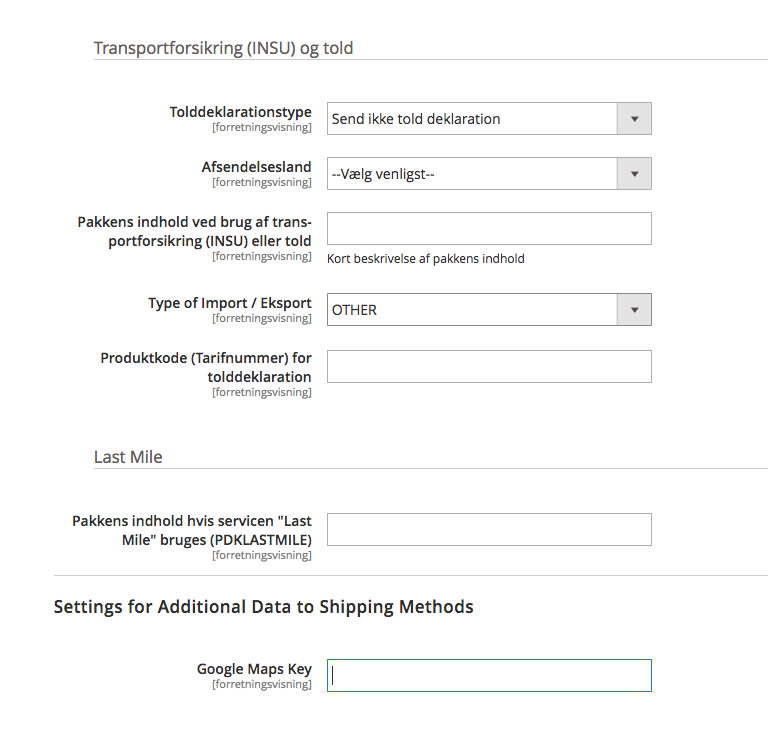Click the Pakkens indhold hvis servicen Last Mile label
The image size is (768, 744).
pyautogui.click(x=192, y=530)
